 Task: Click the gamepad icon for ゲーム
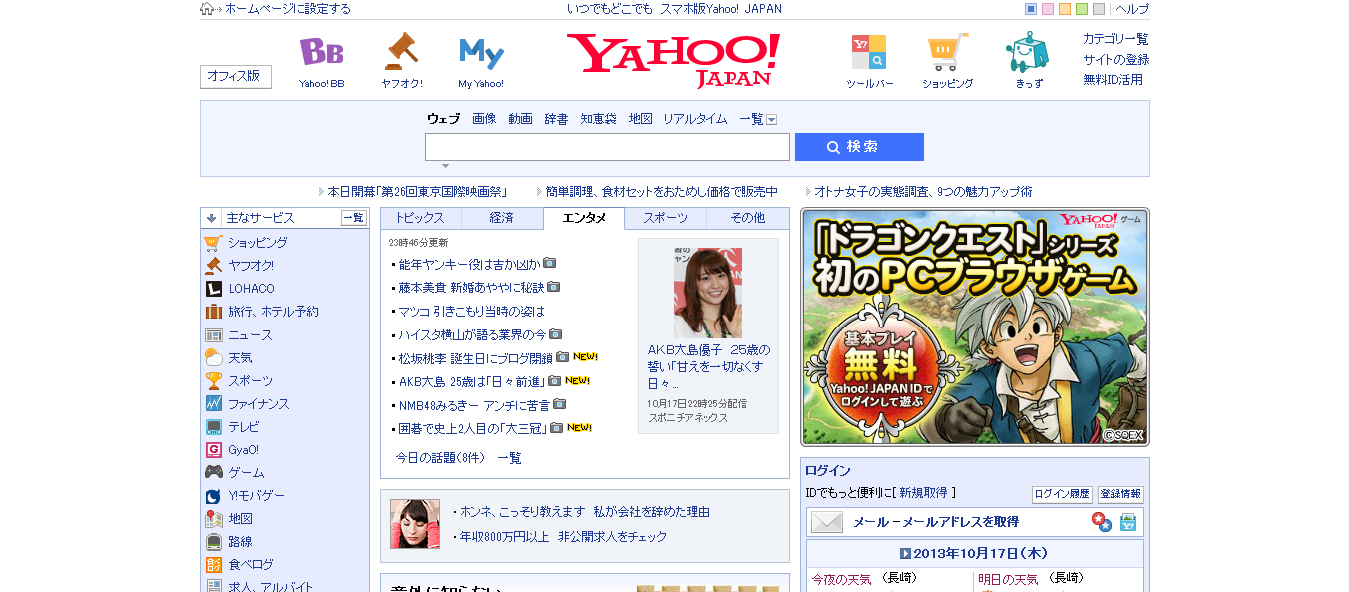pyautogui.click(x=213, y=473)
